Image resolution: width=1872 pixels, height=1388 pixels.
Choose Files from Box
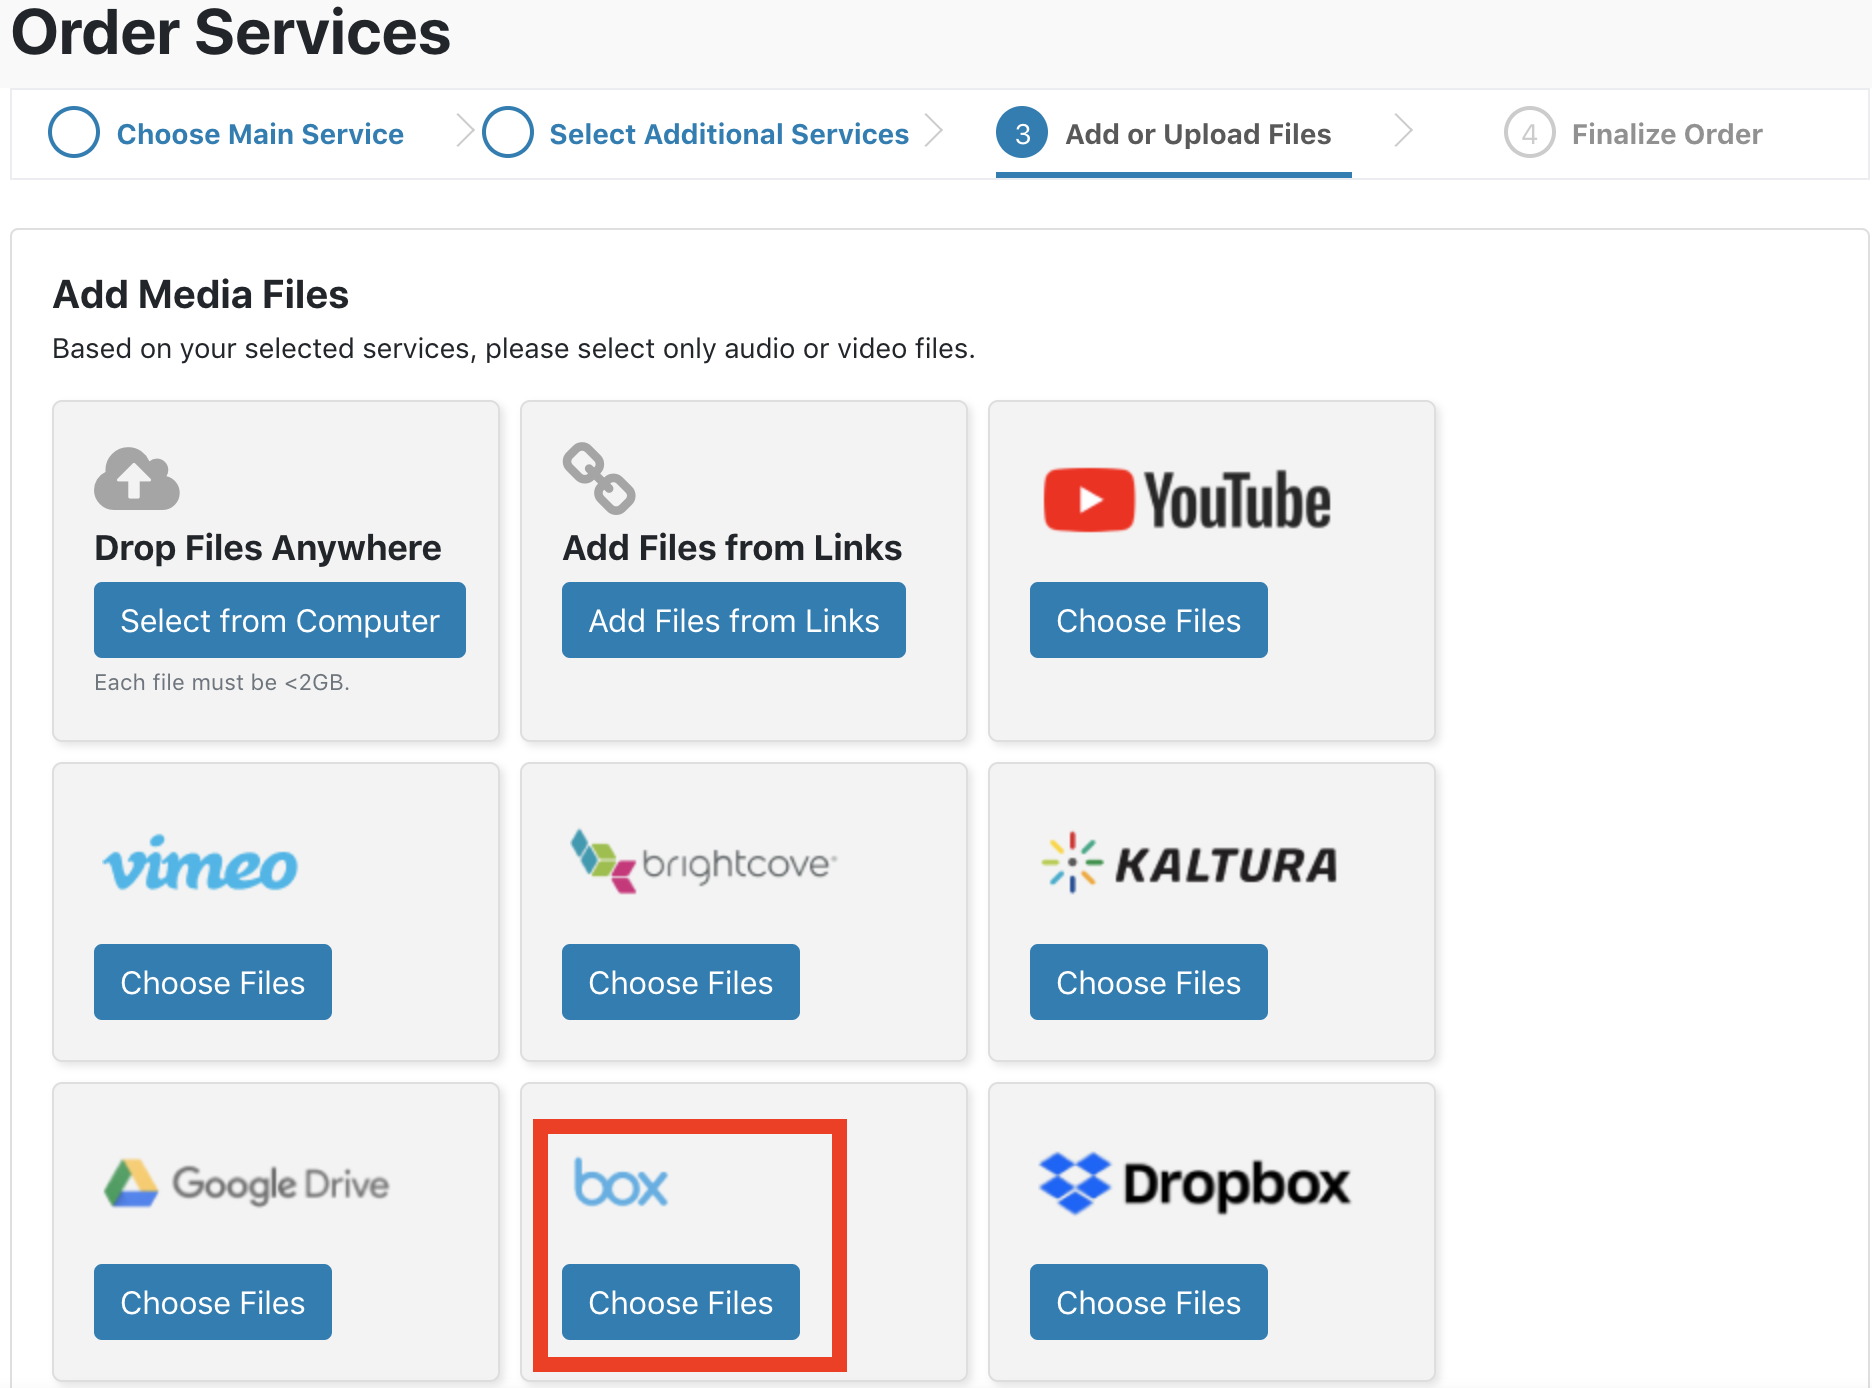681,1302
